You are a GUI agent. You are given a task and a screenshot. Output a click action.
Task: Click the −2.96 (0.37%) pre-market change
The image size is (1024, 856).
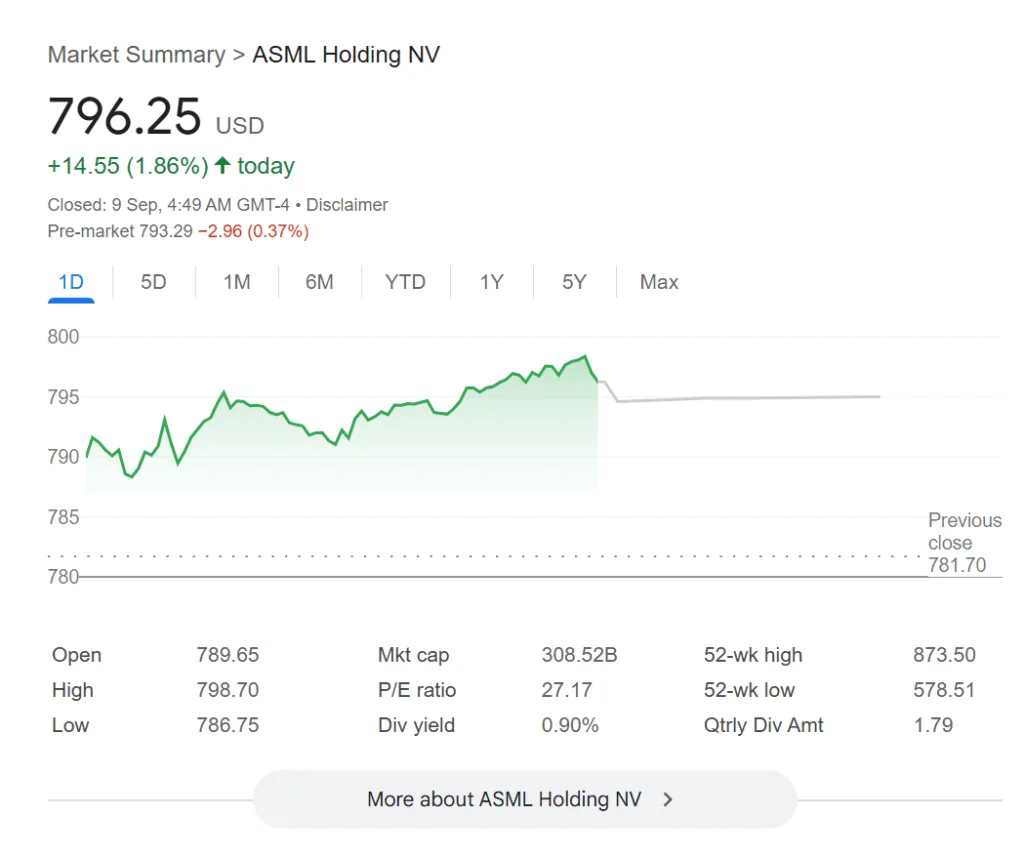pyautogui.click(x=253, y=231)
